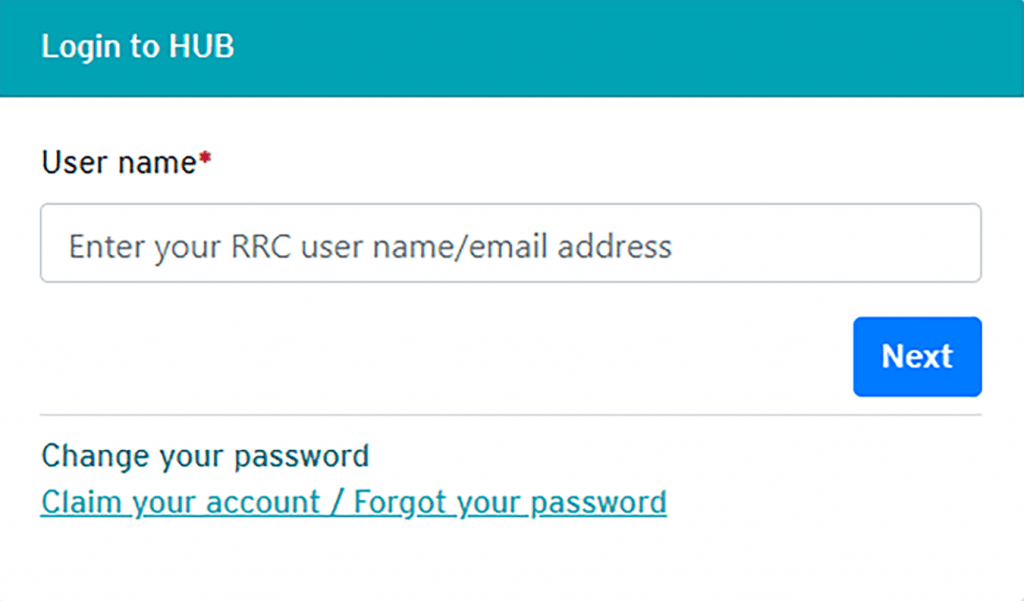Image resolution: width=1024 pixels, height=601 pixels.
Task: Click the Login to HUB header
Action: tap(137, 46)
